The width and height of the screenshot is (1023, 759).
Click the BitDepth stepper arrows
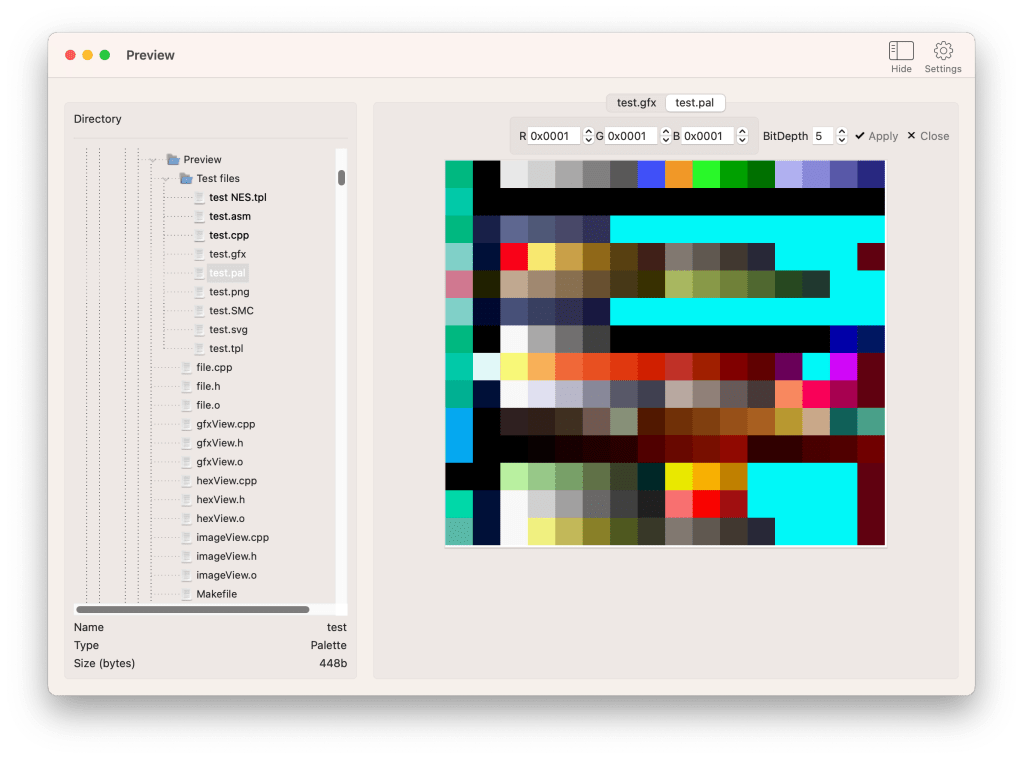pyautogui.click(x=842, y=136)
